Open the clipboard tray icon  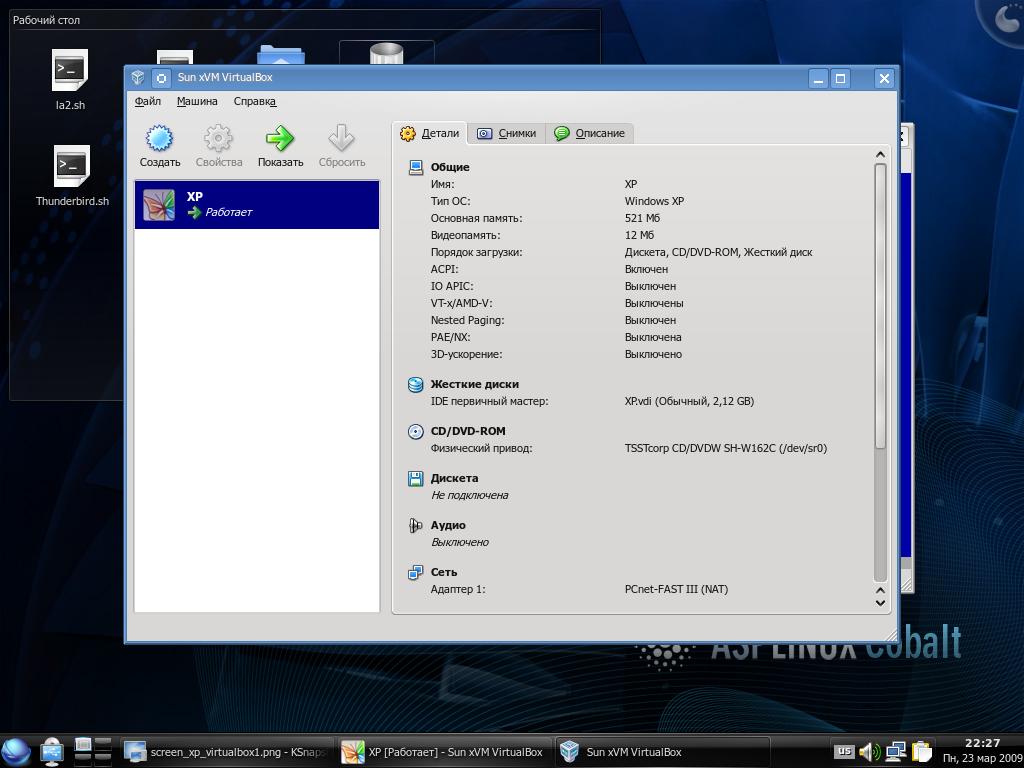(x=921, y=752)
